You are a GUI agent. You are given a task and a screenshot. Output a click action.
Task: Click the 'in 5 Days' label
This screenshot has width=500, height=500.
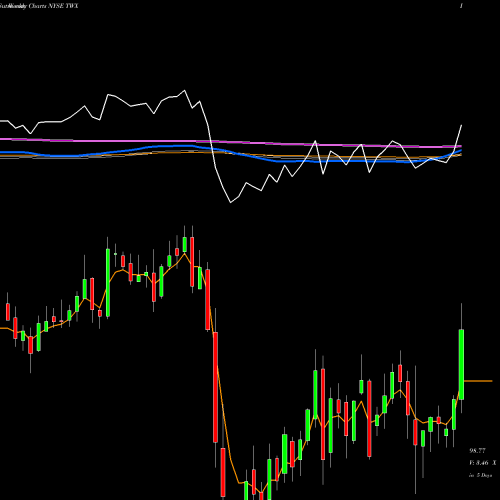coord(480,475)
